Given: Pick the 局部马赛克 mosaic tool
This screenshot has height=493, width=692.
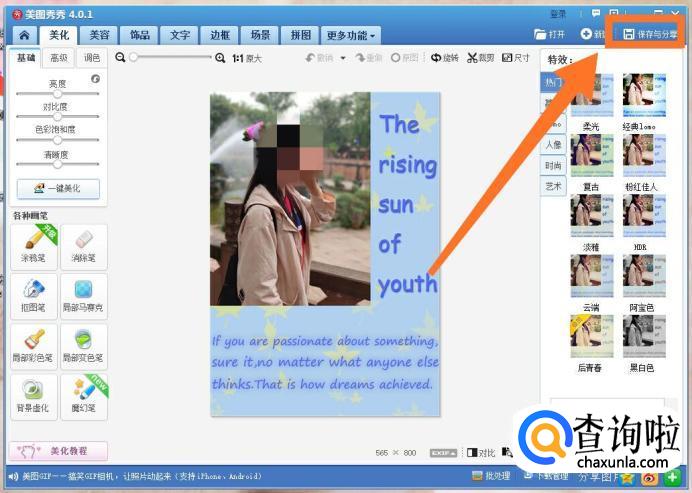Looking at the screenshot, I should point(83,296).
